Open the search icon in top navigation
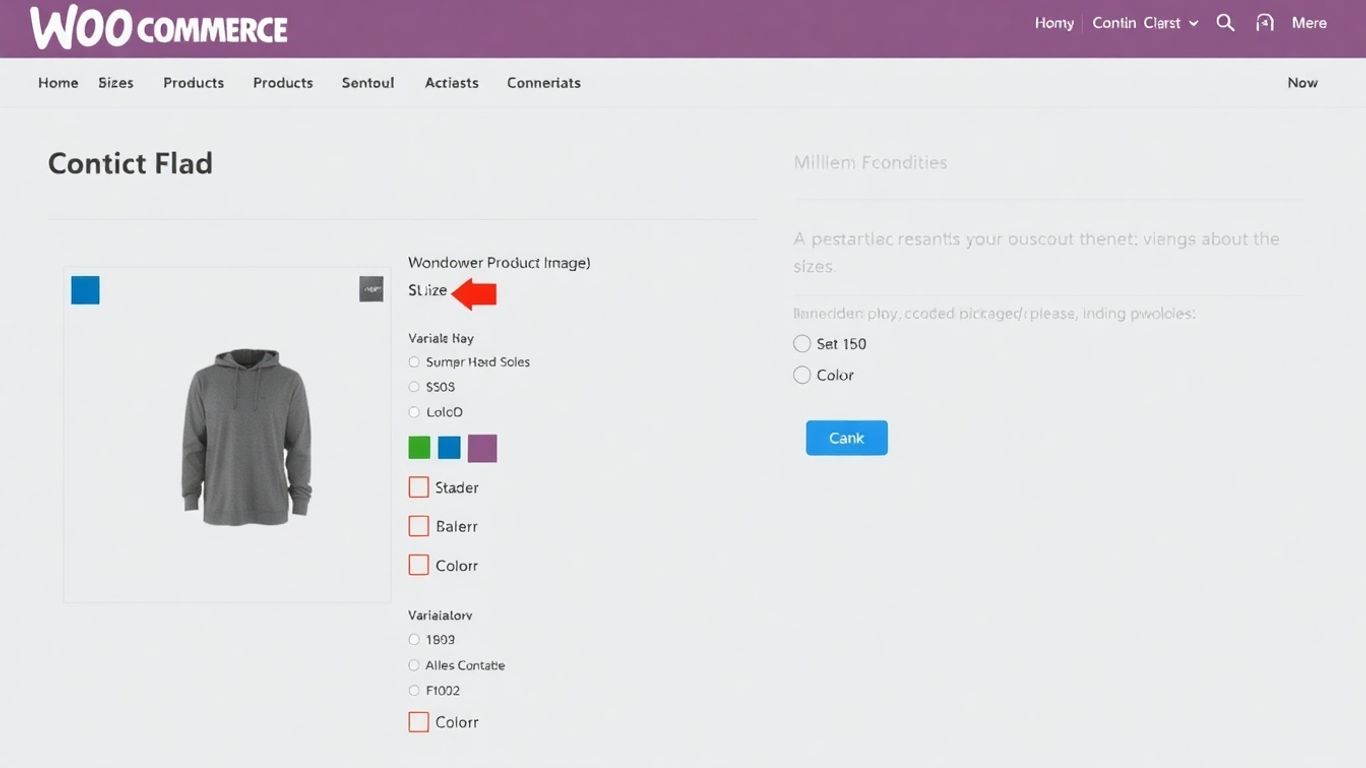The width and height of the screenshot is (1366, 768). point(1225,22)
